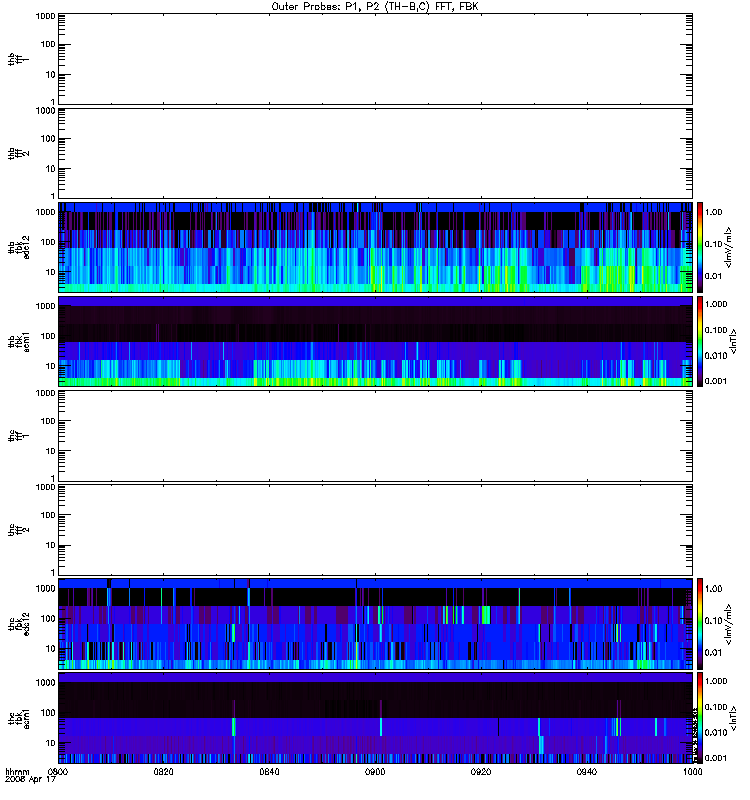Click the '0940' time axis label
750x800 pixels.
[x=587, y=771]
